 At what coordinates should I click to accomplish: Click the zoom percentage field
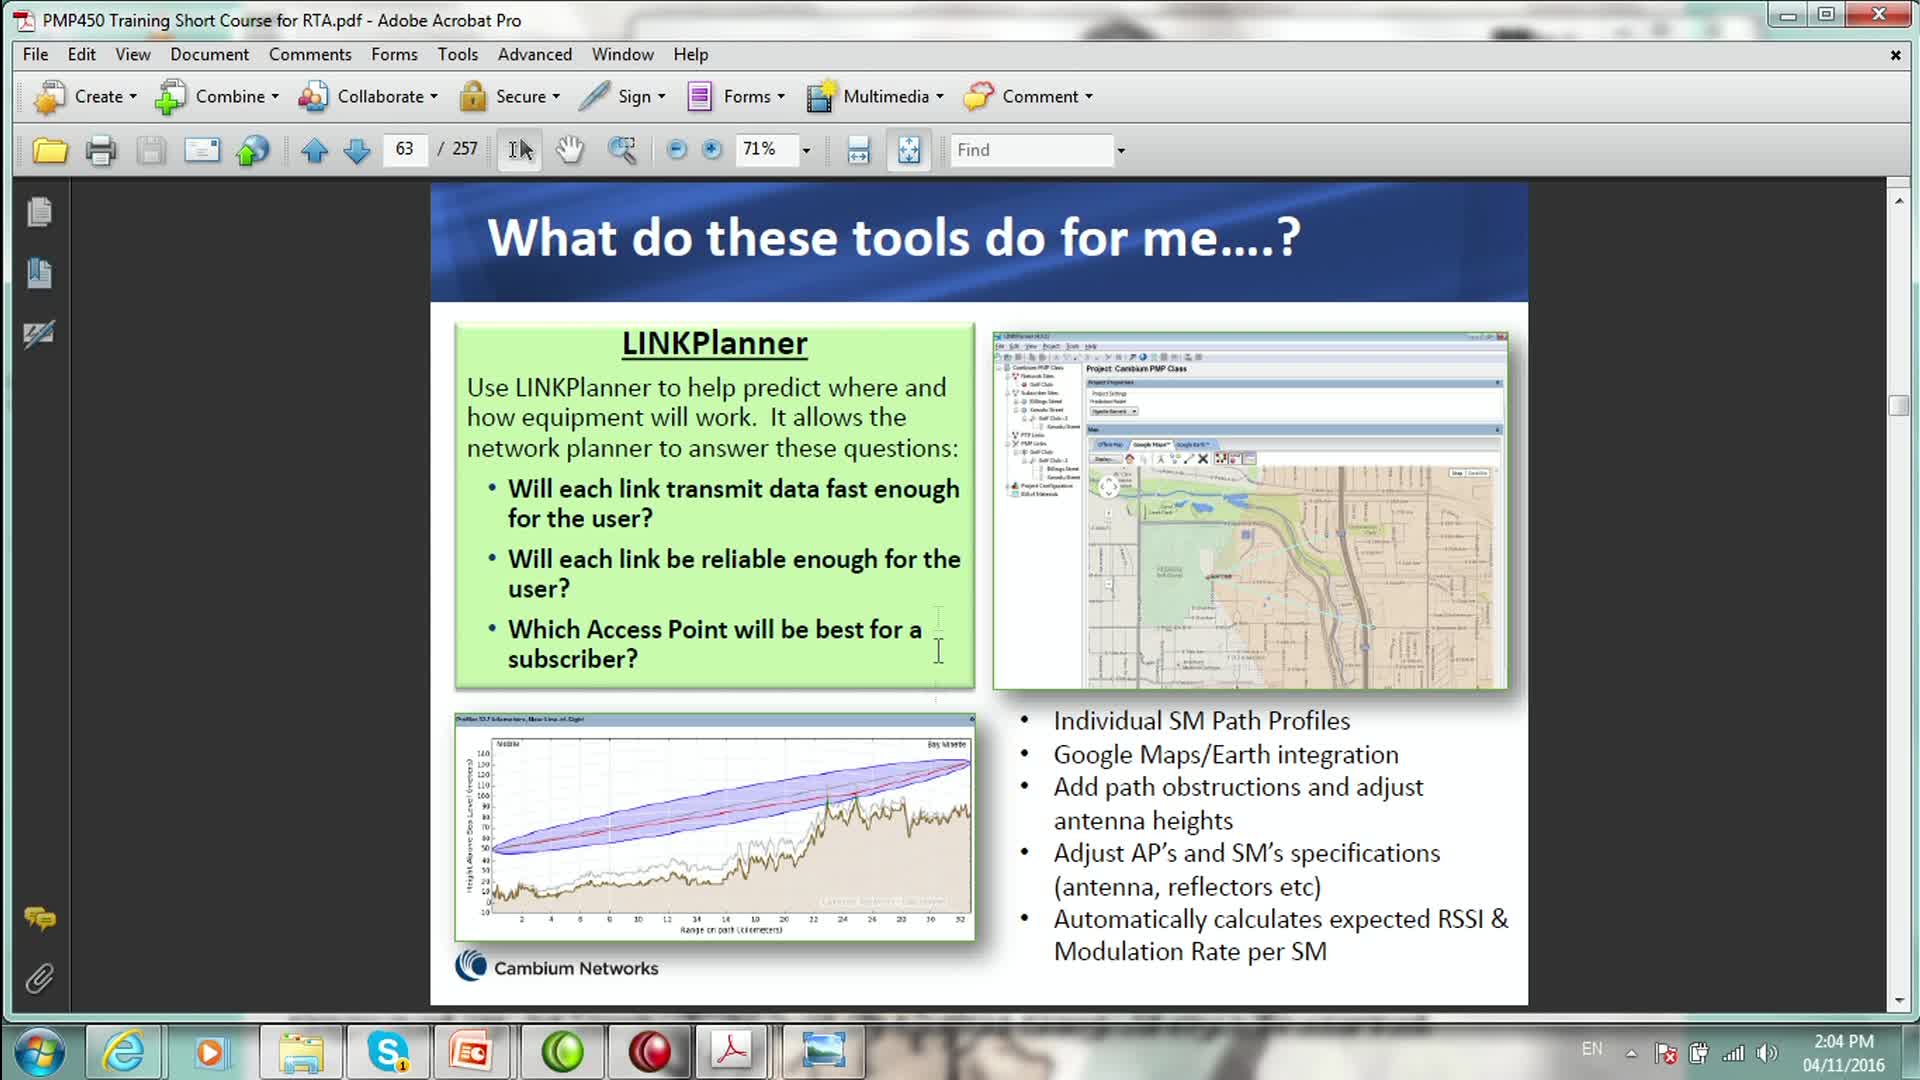tap(767, 149)
